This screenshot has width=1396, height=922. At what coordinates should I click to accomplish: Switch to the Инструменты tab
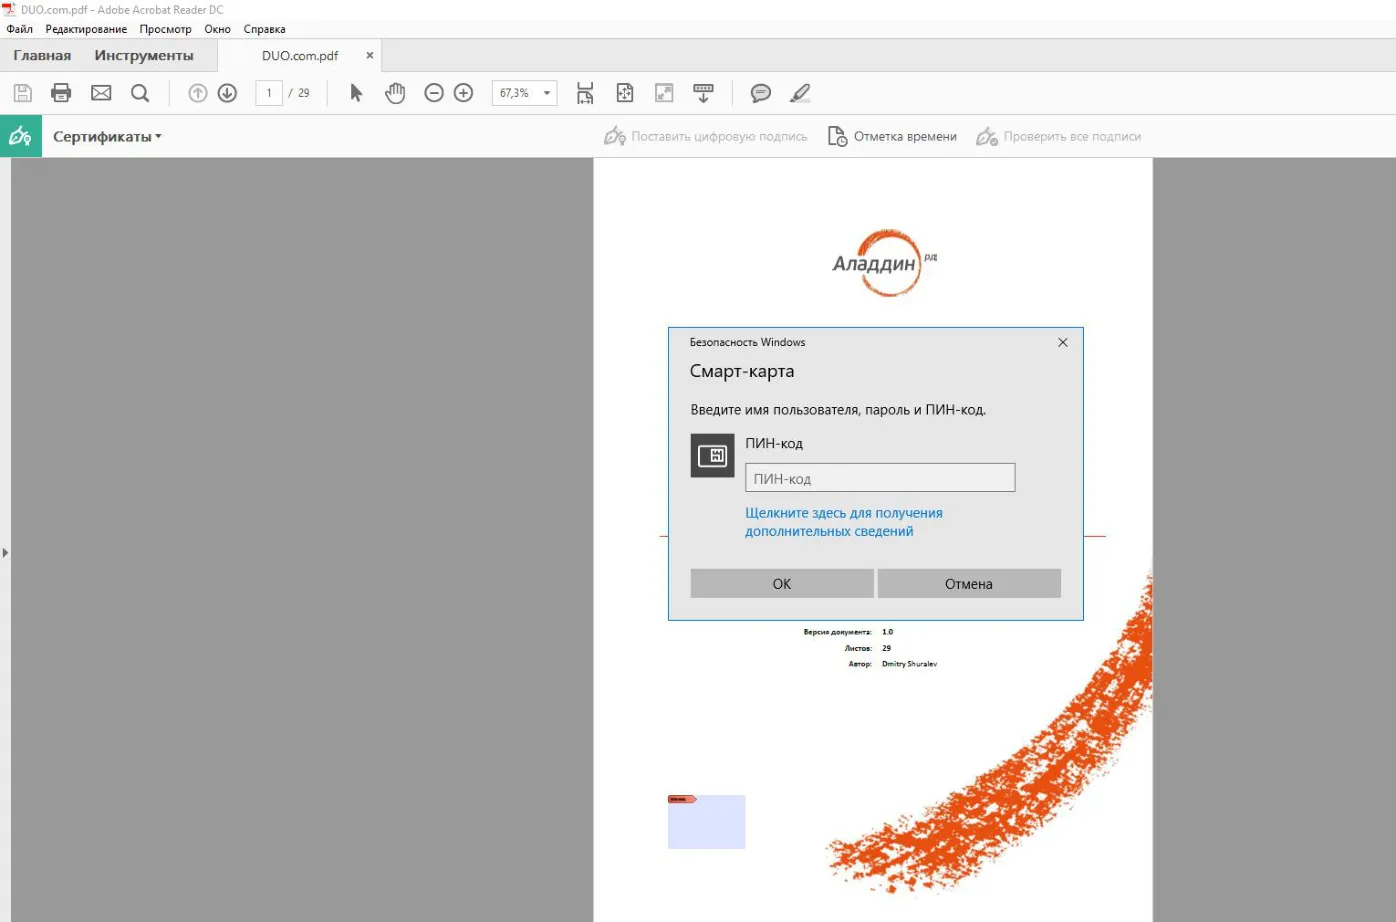click(144, 56)
